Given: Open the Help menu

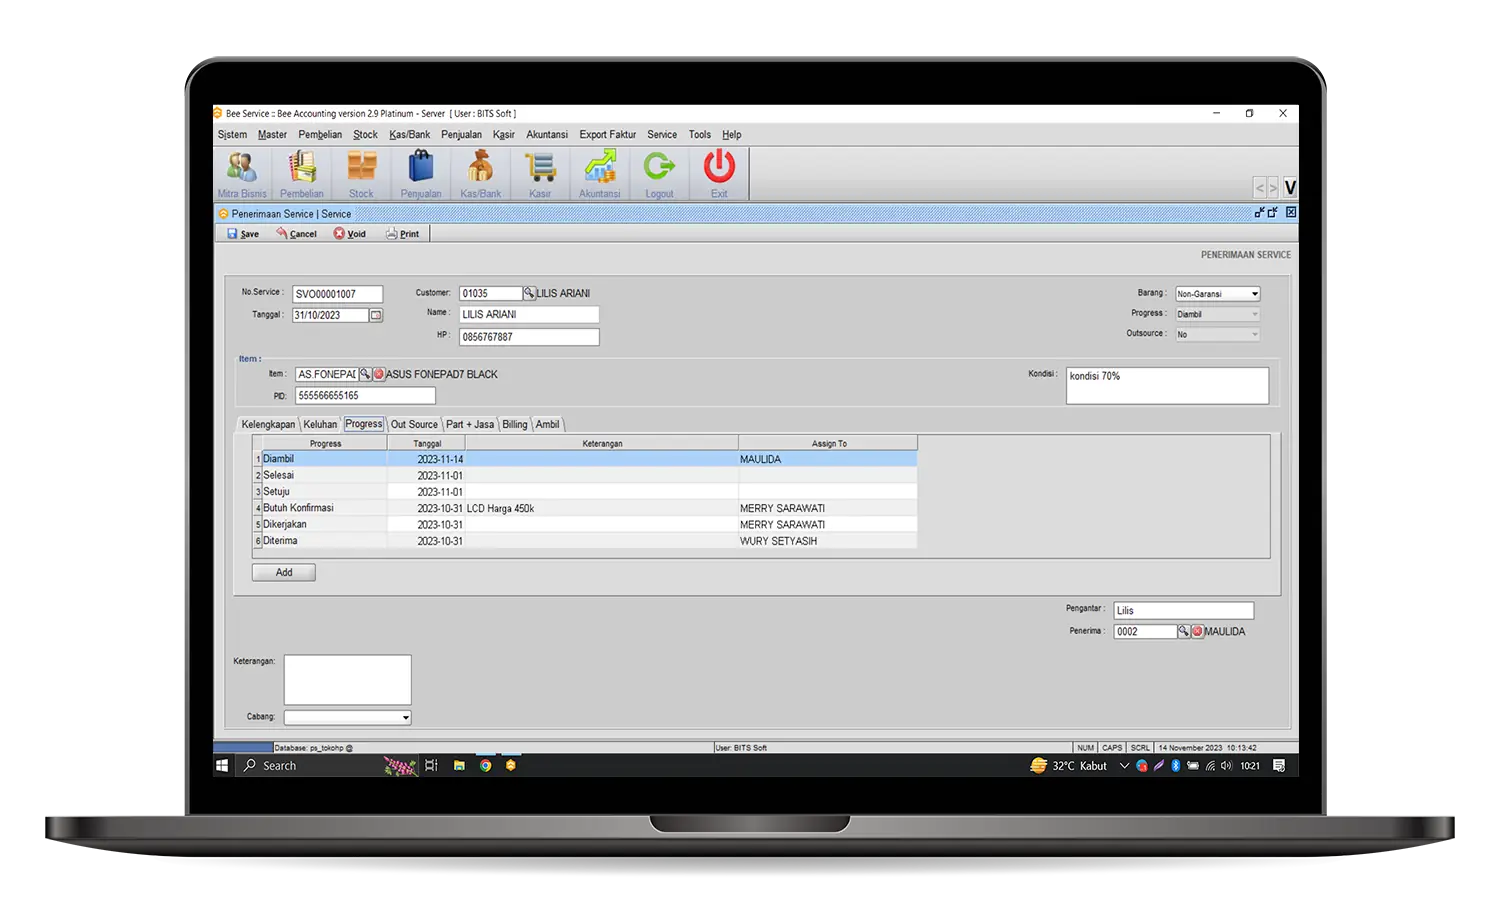Looking at the screenshot, I should pos(732,135).
